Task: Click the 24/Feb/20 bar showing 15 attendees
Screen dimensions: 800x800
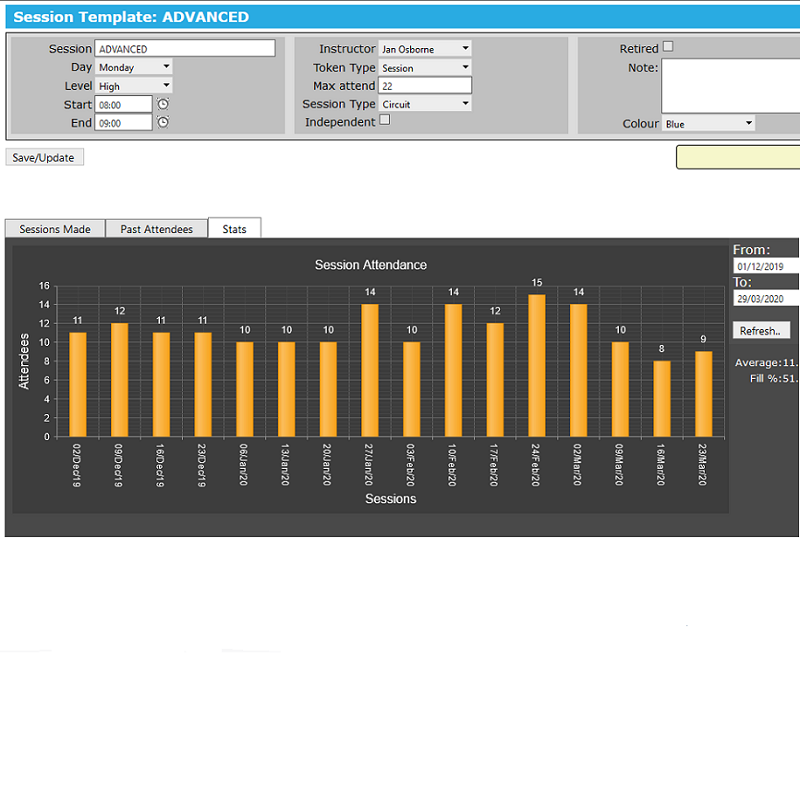Action: click(537, 365)
